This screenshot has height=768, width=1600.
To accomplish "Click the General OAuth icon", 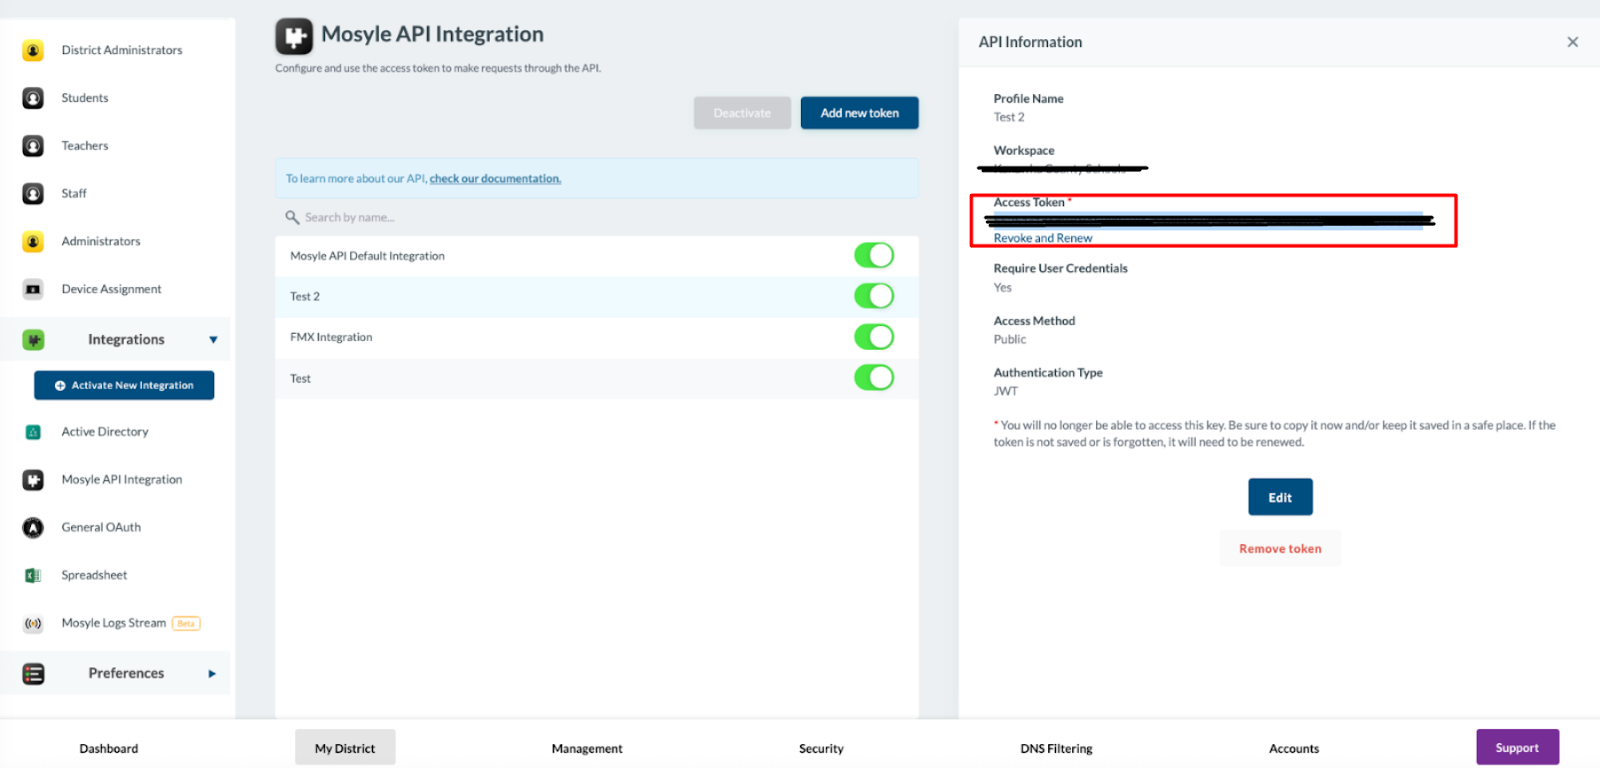I will click(x=33, y=527).
